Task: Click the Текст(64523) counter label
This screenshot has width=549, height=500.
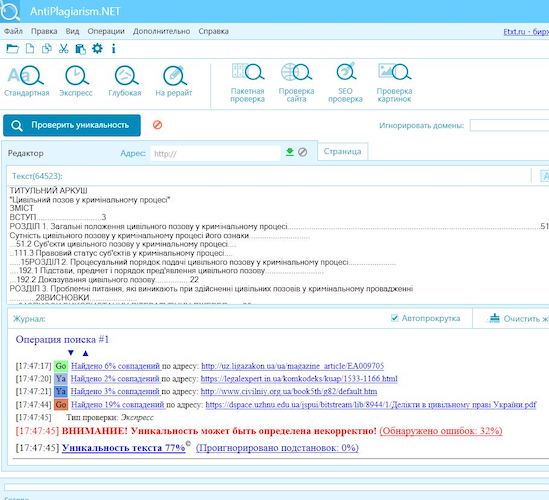Action: pos(37,176)
